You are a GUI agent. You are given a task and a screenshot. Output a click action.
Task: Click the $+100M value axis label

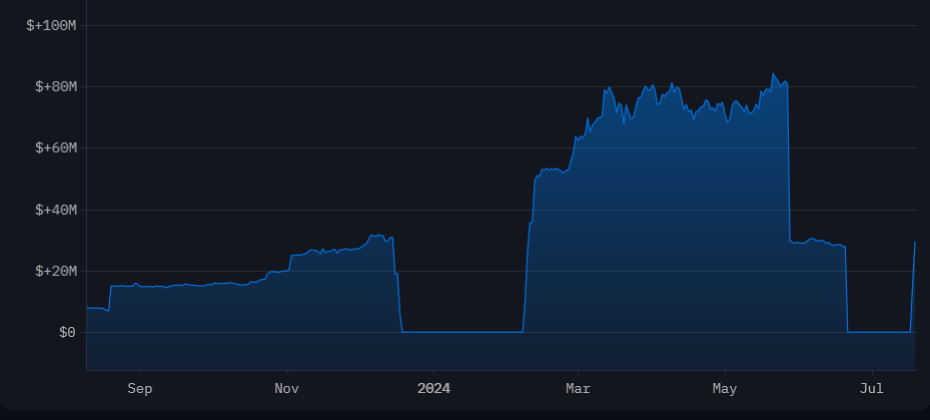coord(51,25)
